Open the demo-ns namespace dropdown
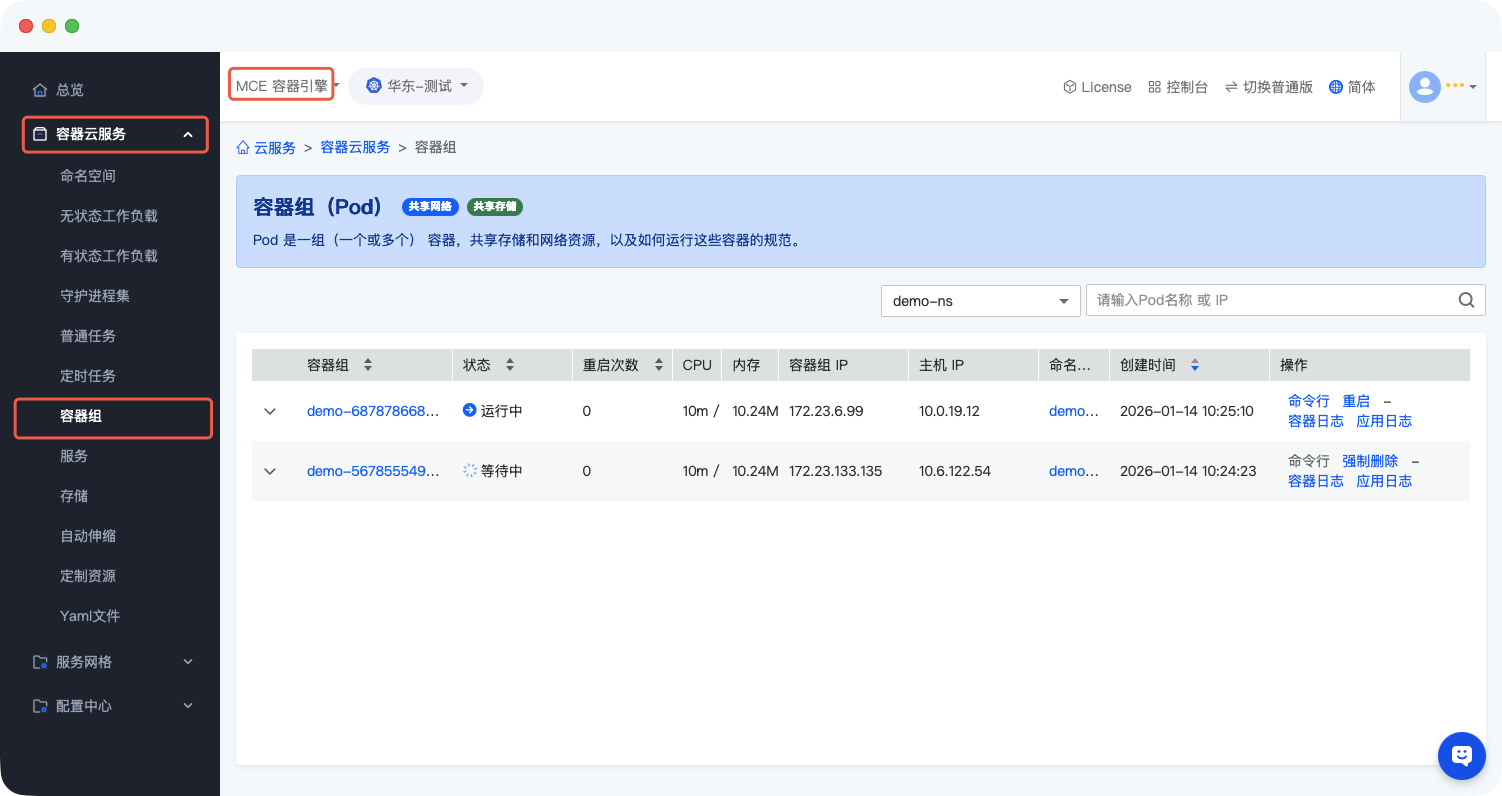 click(980, 300)
